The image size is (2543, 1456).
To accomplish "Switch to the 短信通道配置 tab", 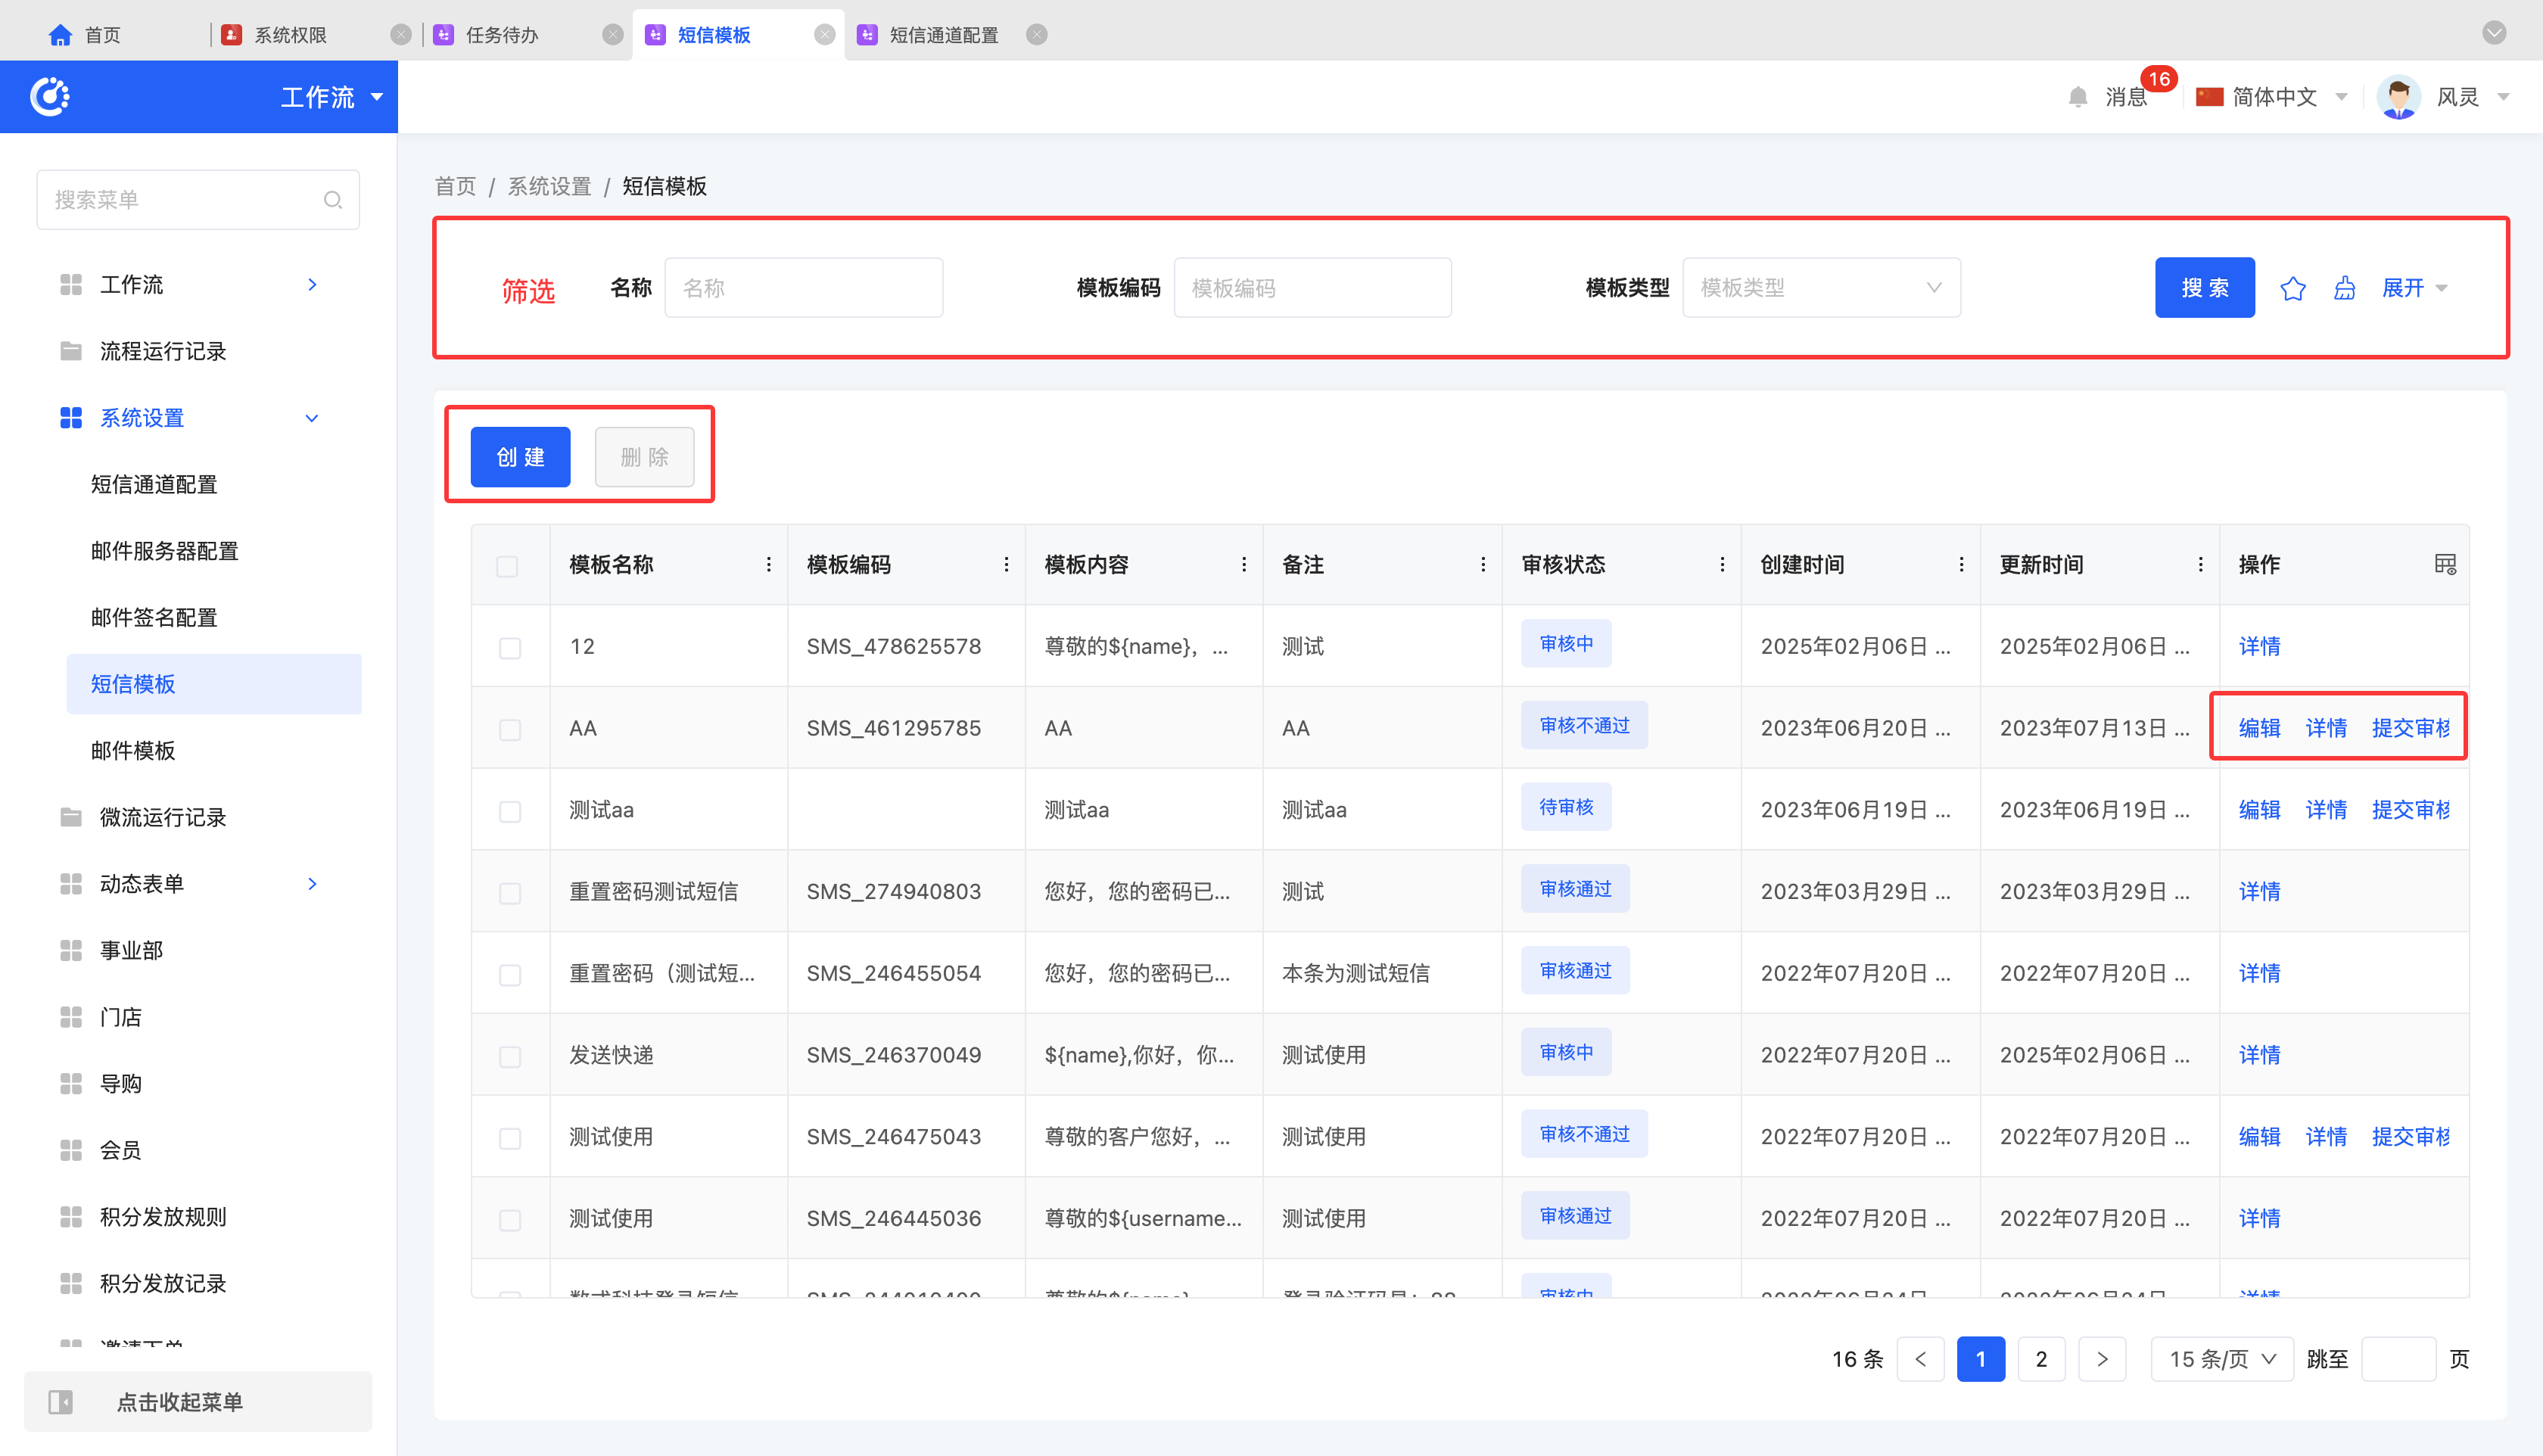I will (x=942, y=35).
